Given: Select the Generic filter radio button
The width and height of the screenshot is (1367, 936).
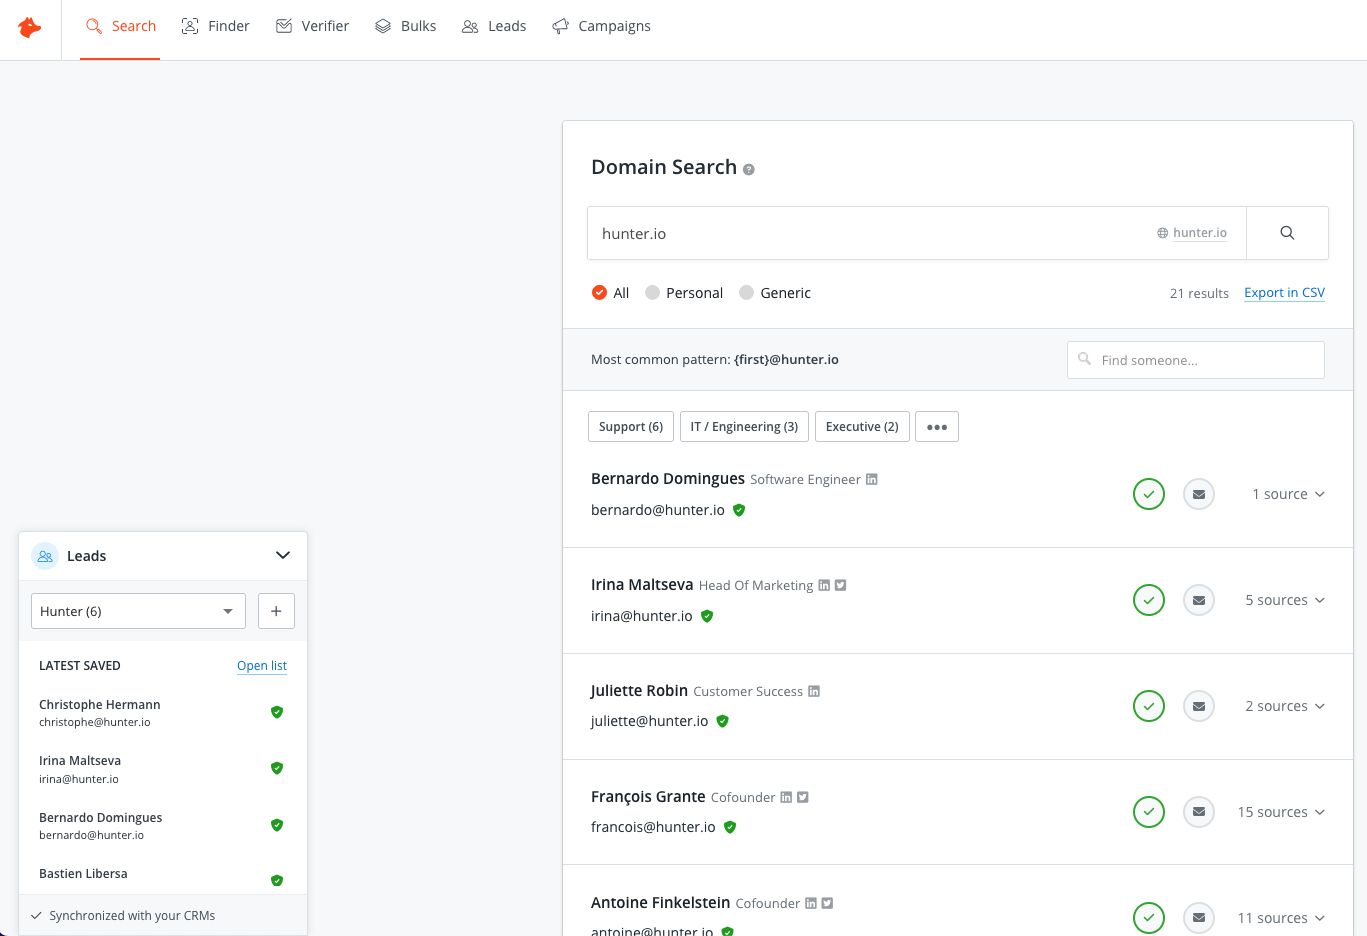Looking at the screenshot, I should pyautogui.click(x=746, y=293).
